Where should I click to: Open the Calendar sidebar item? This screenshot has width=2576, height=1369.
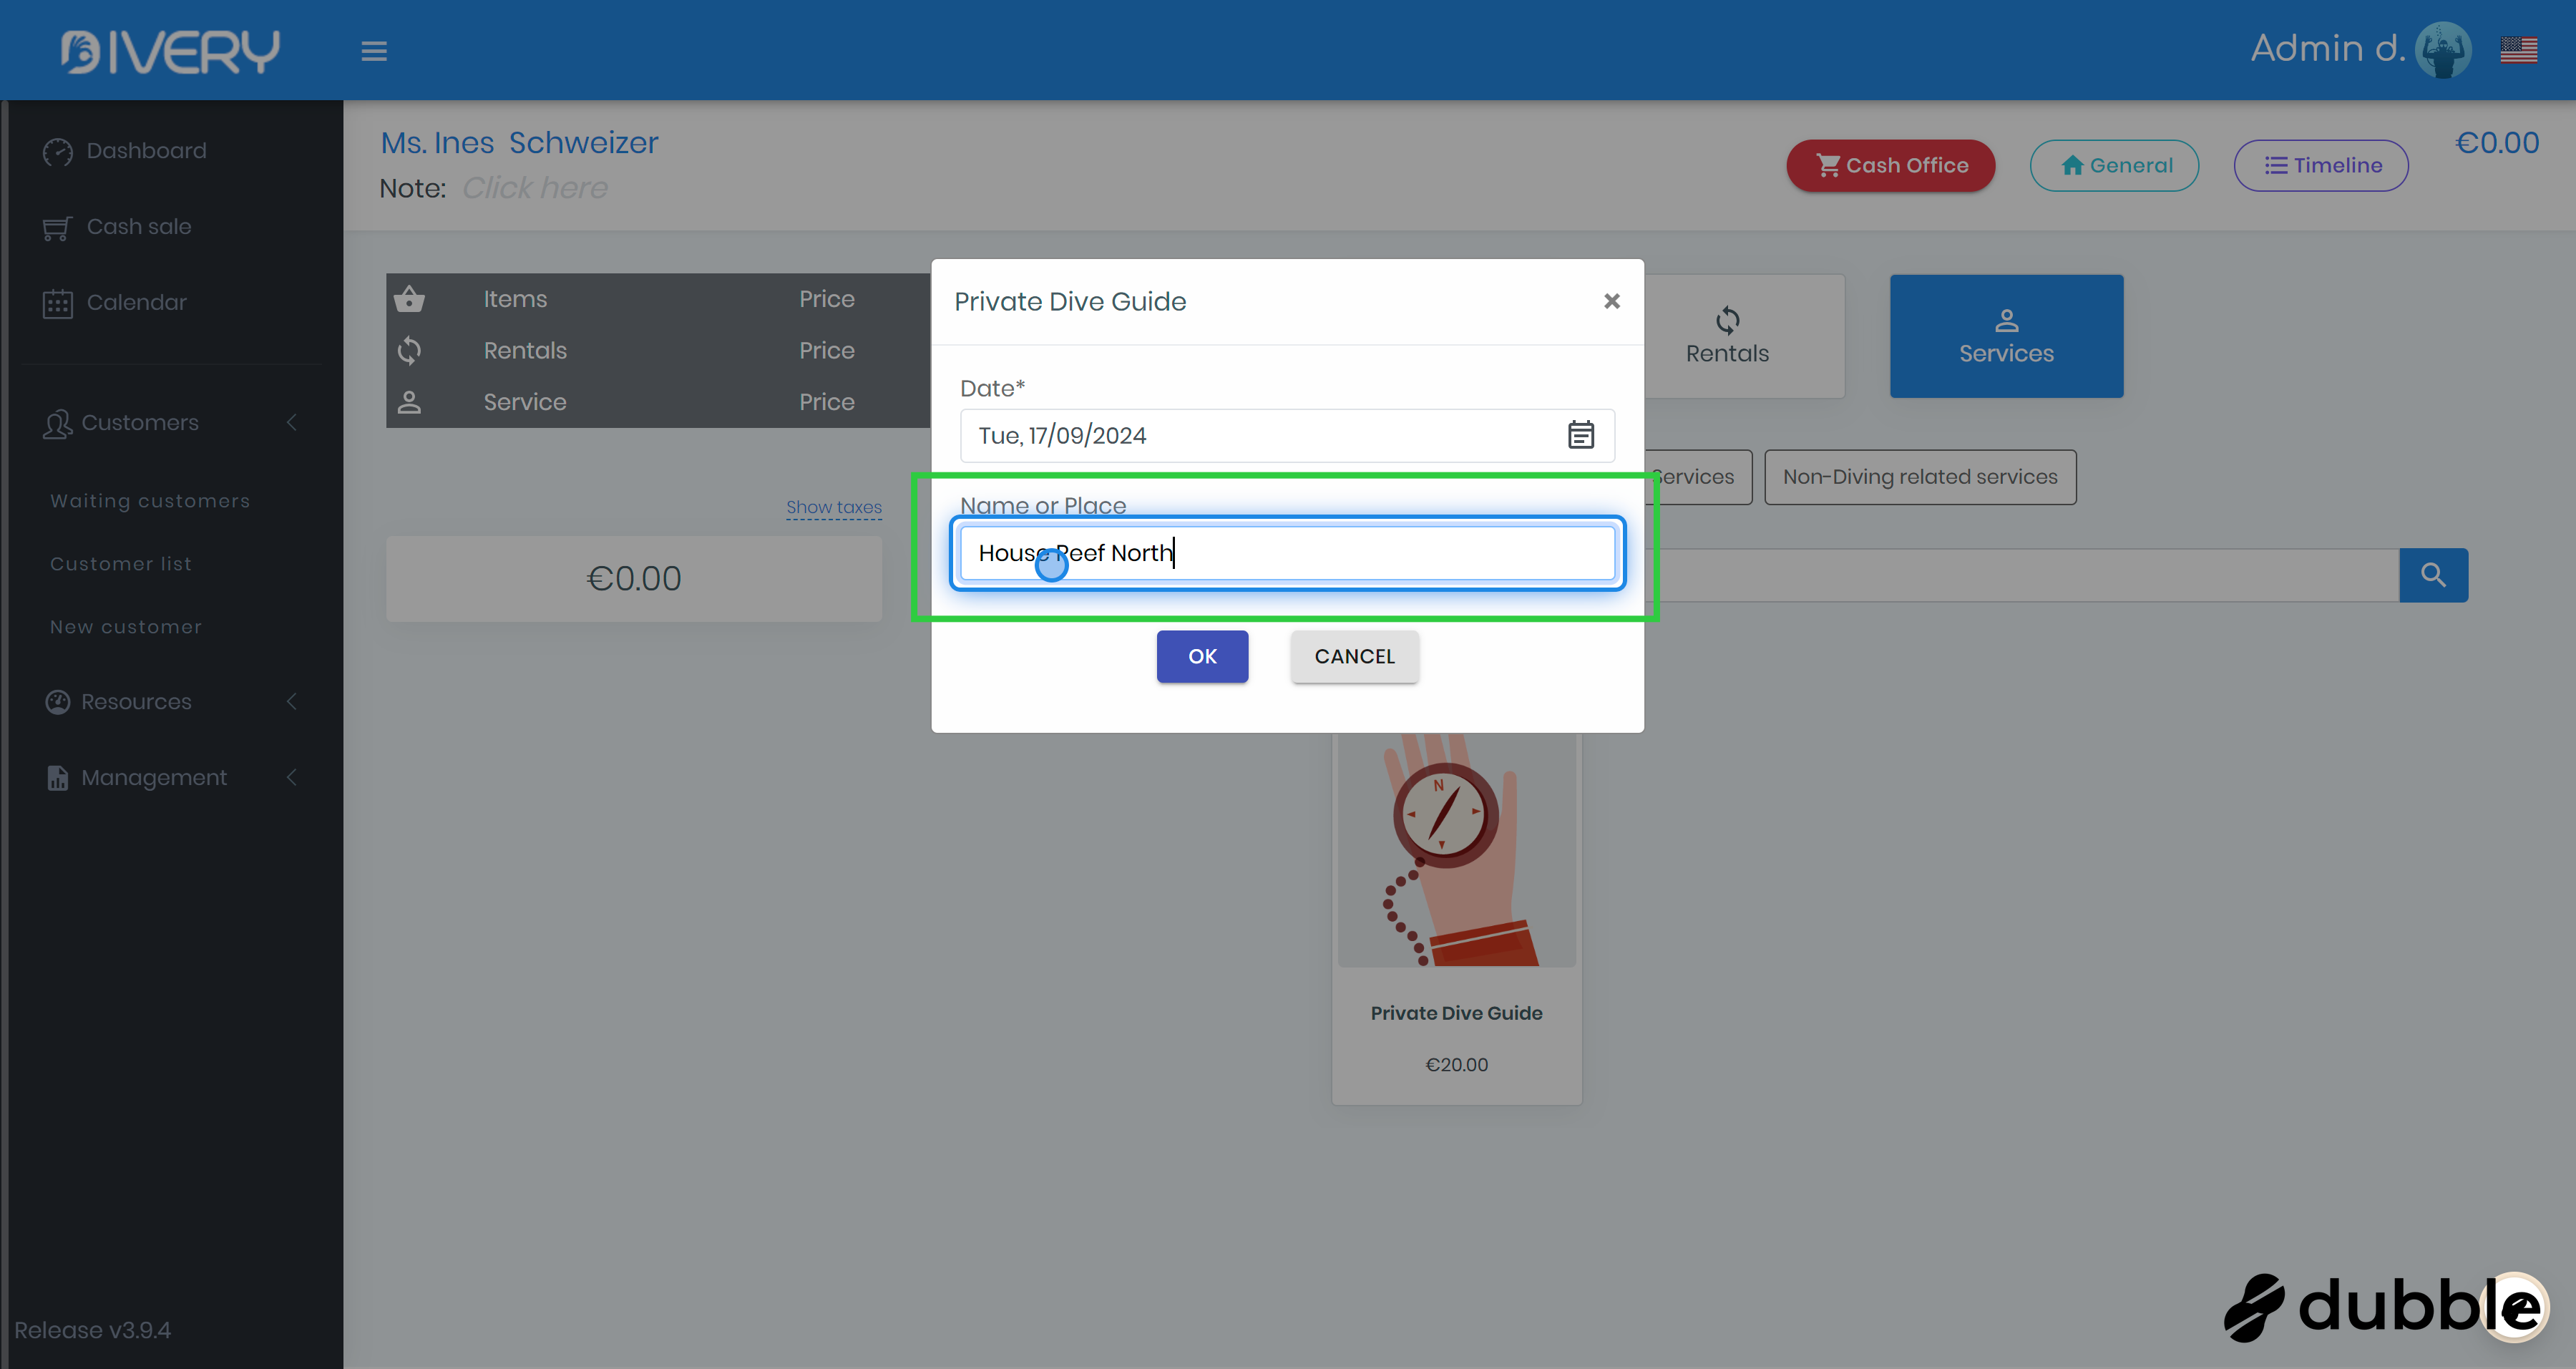pyautogui.click(x=136, y=302)
